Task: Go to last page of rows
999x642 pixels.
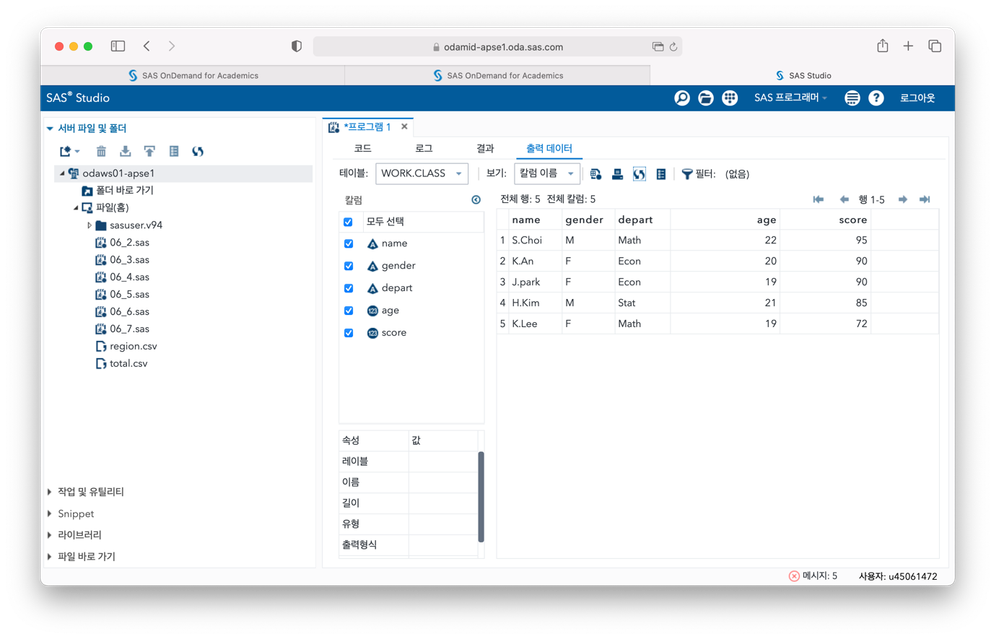Action: click(924, 200)
